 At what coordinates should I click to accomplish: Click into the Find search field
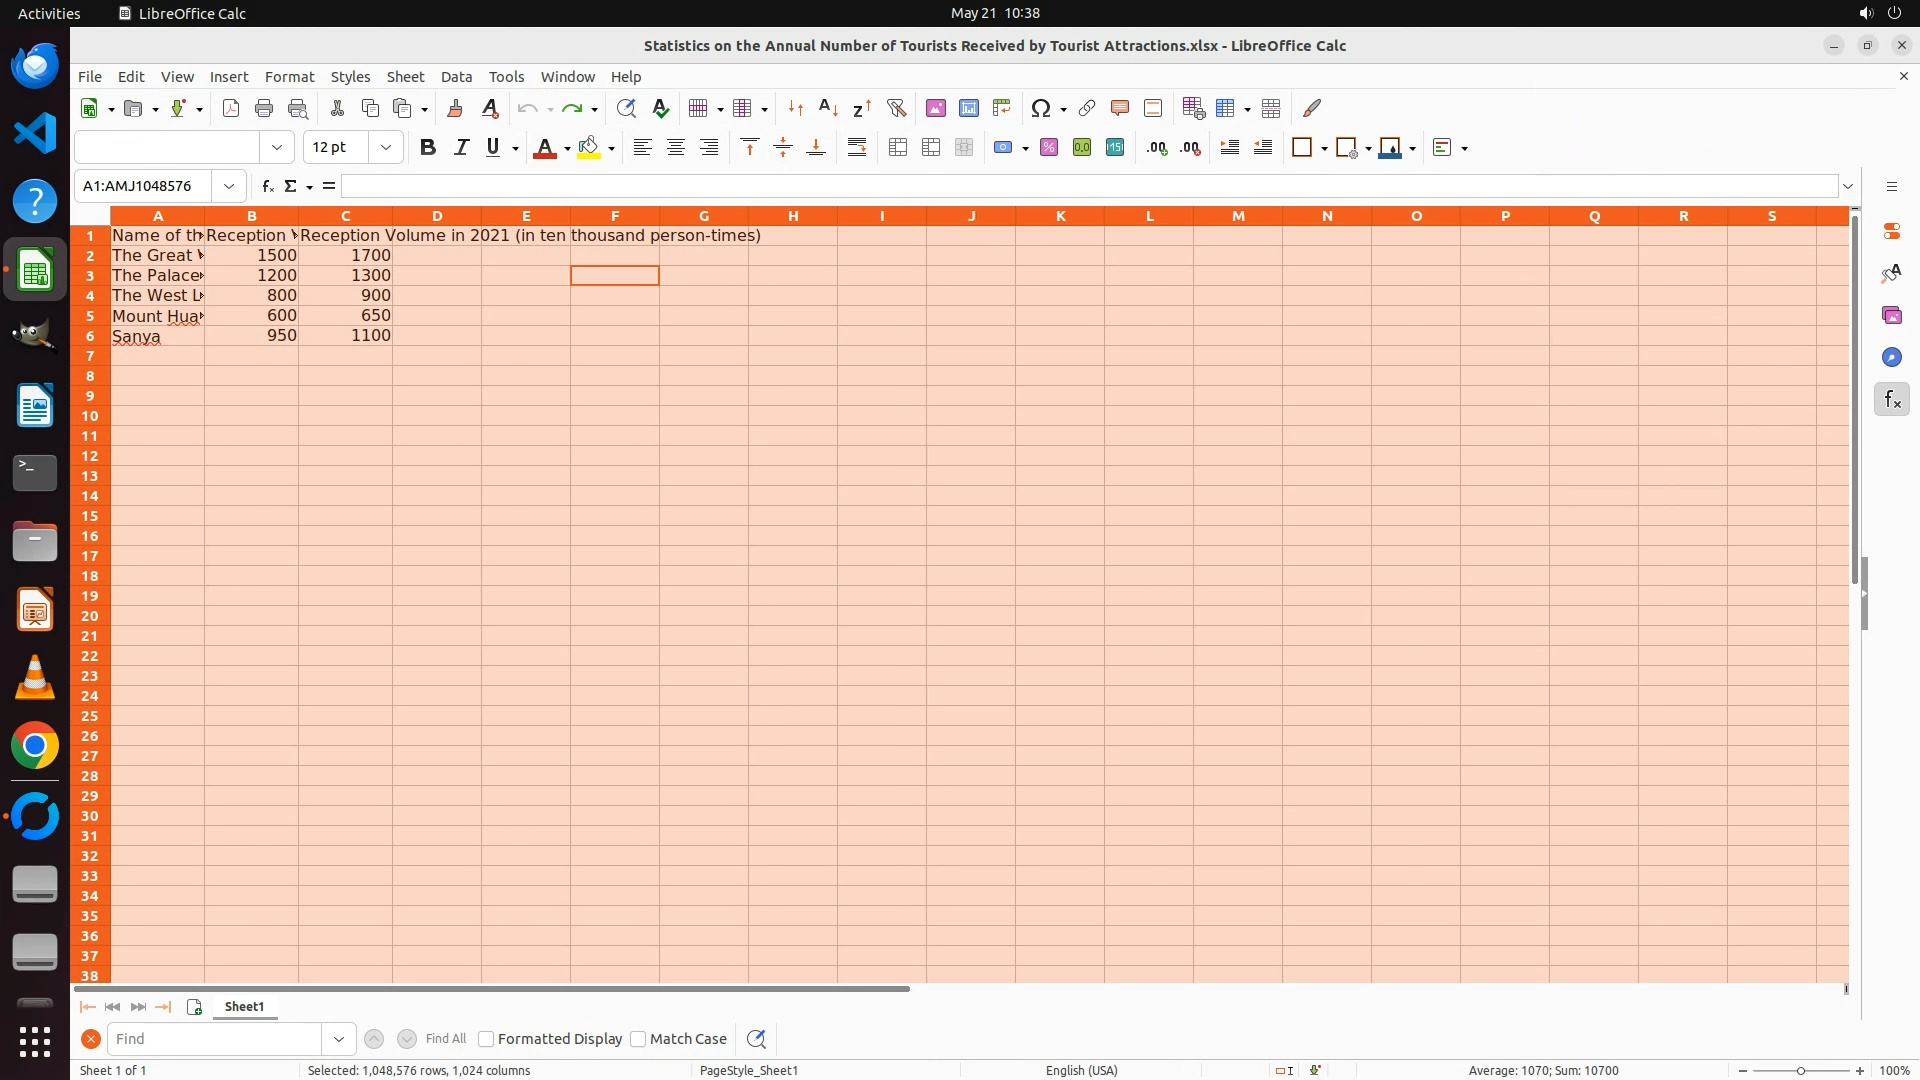point(214,1039)
